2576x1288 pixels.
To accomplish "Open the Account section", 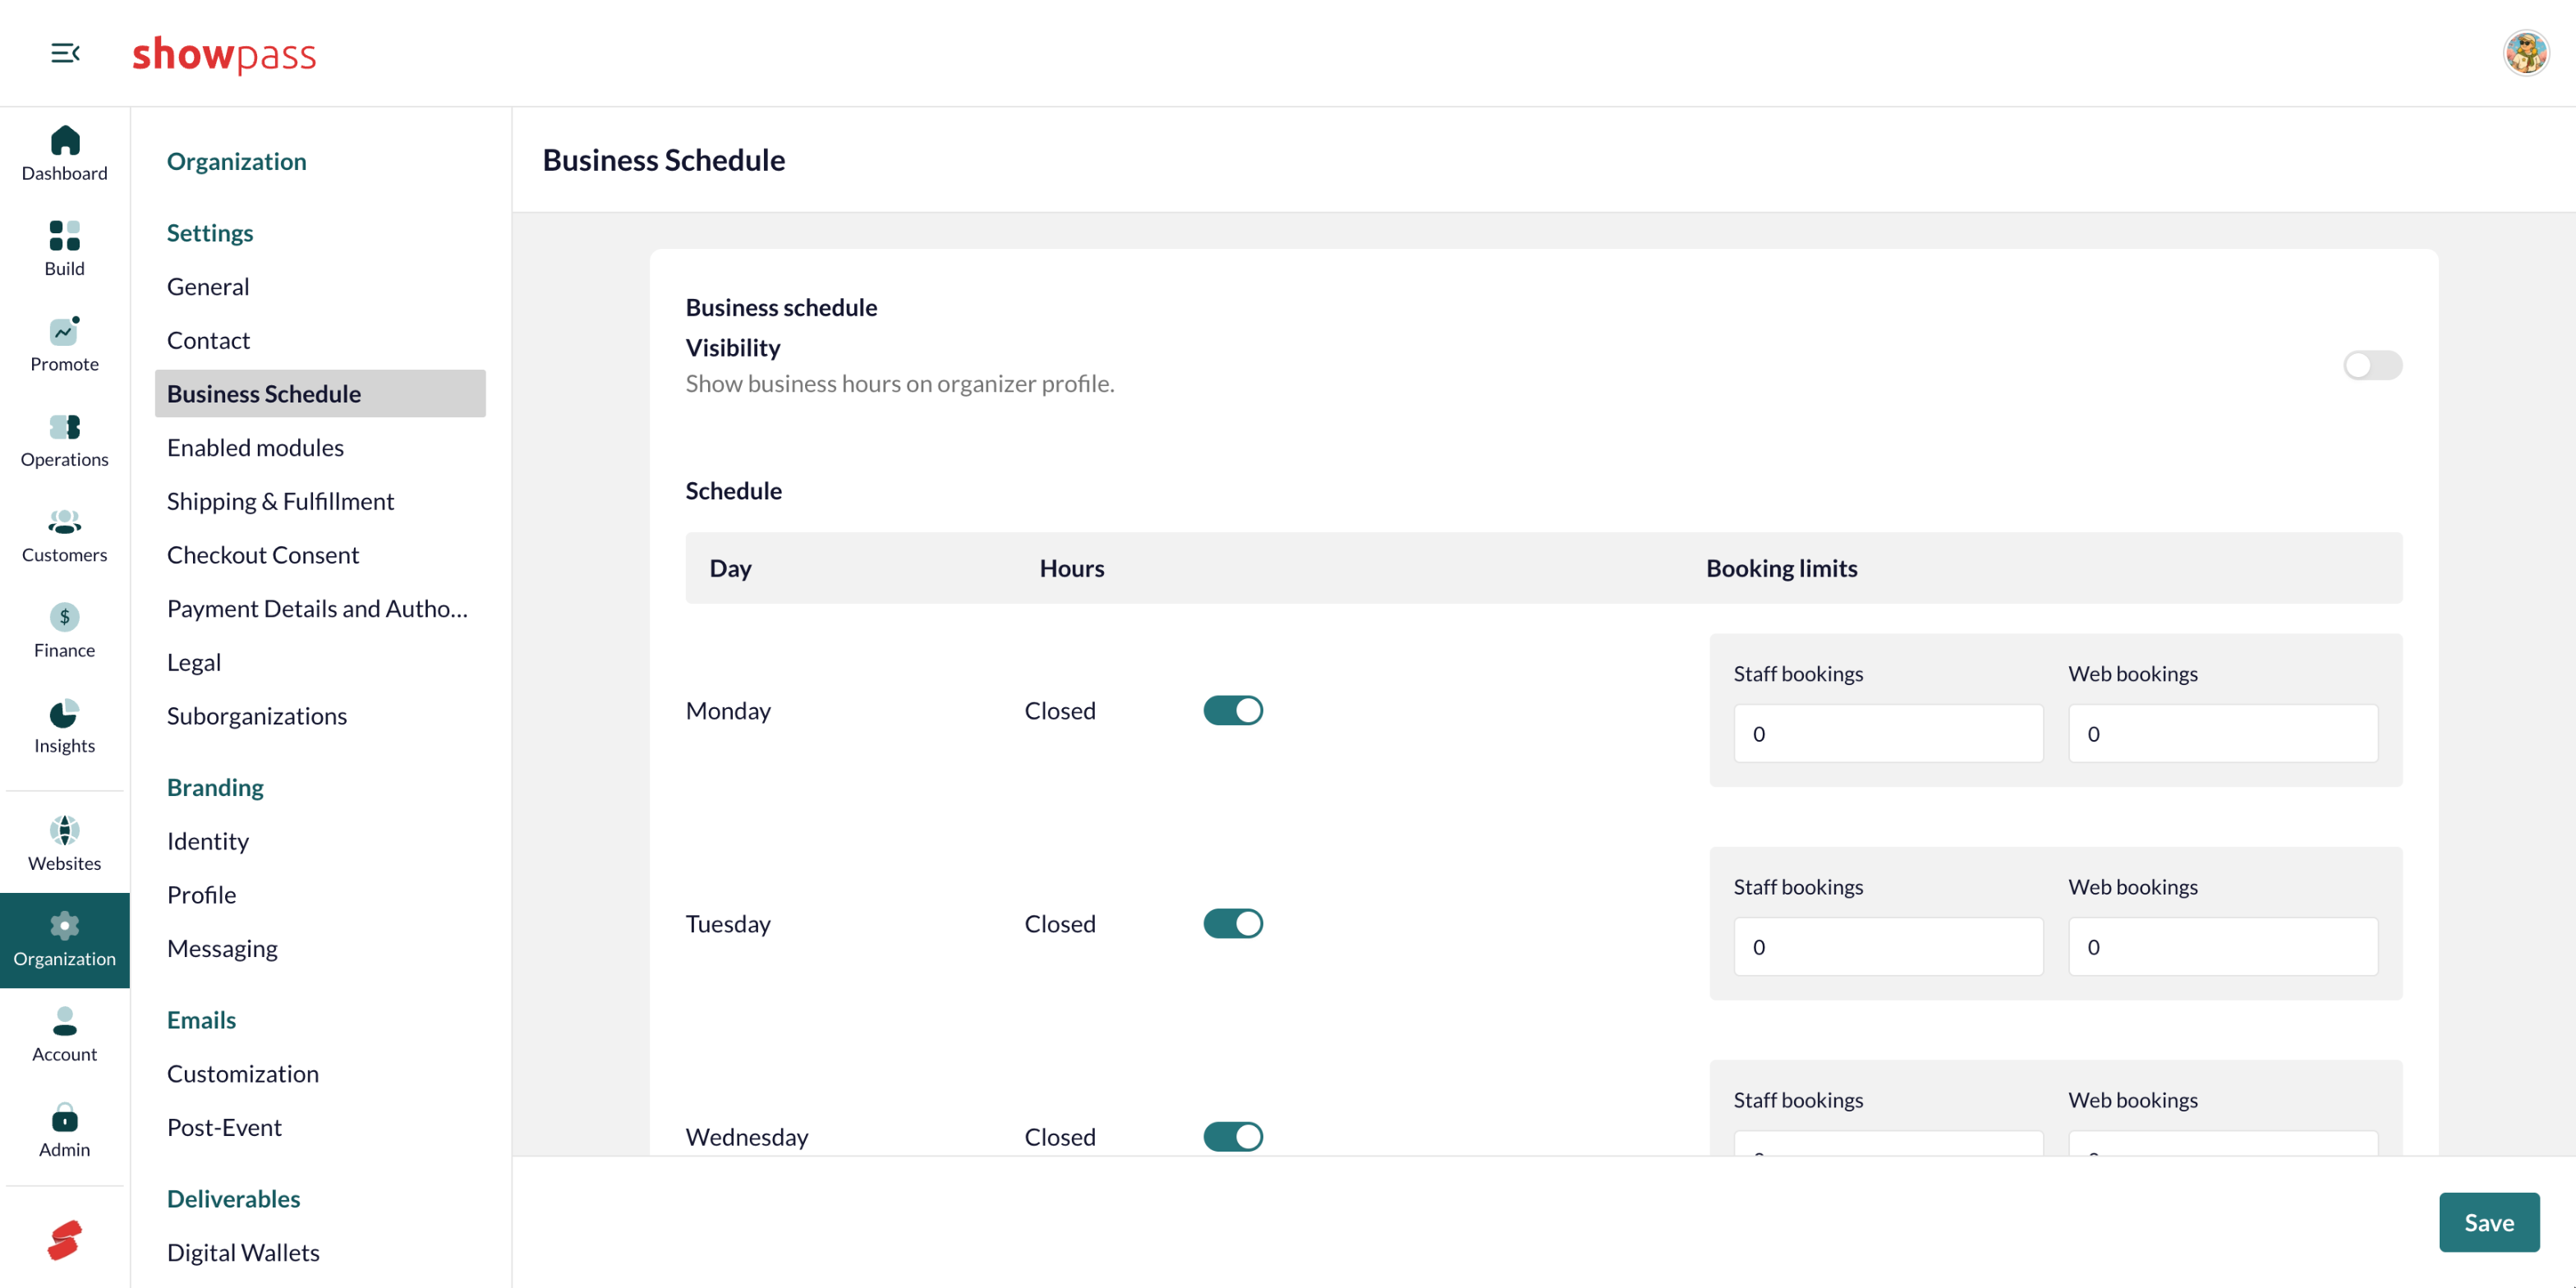I will click(x=64, y=1035).
